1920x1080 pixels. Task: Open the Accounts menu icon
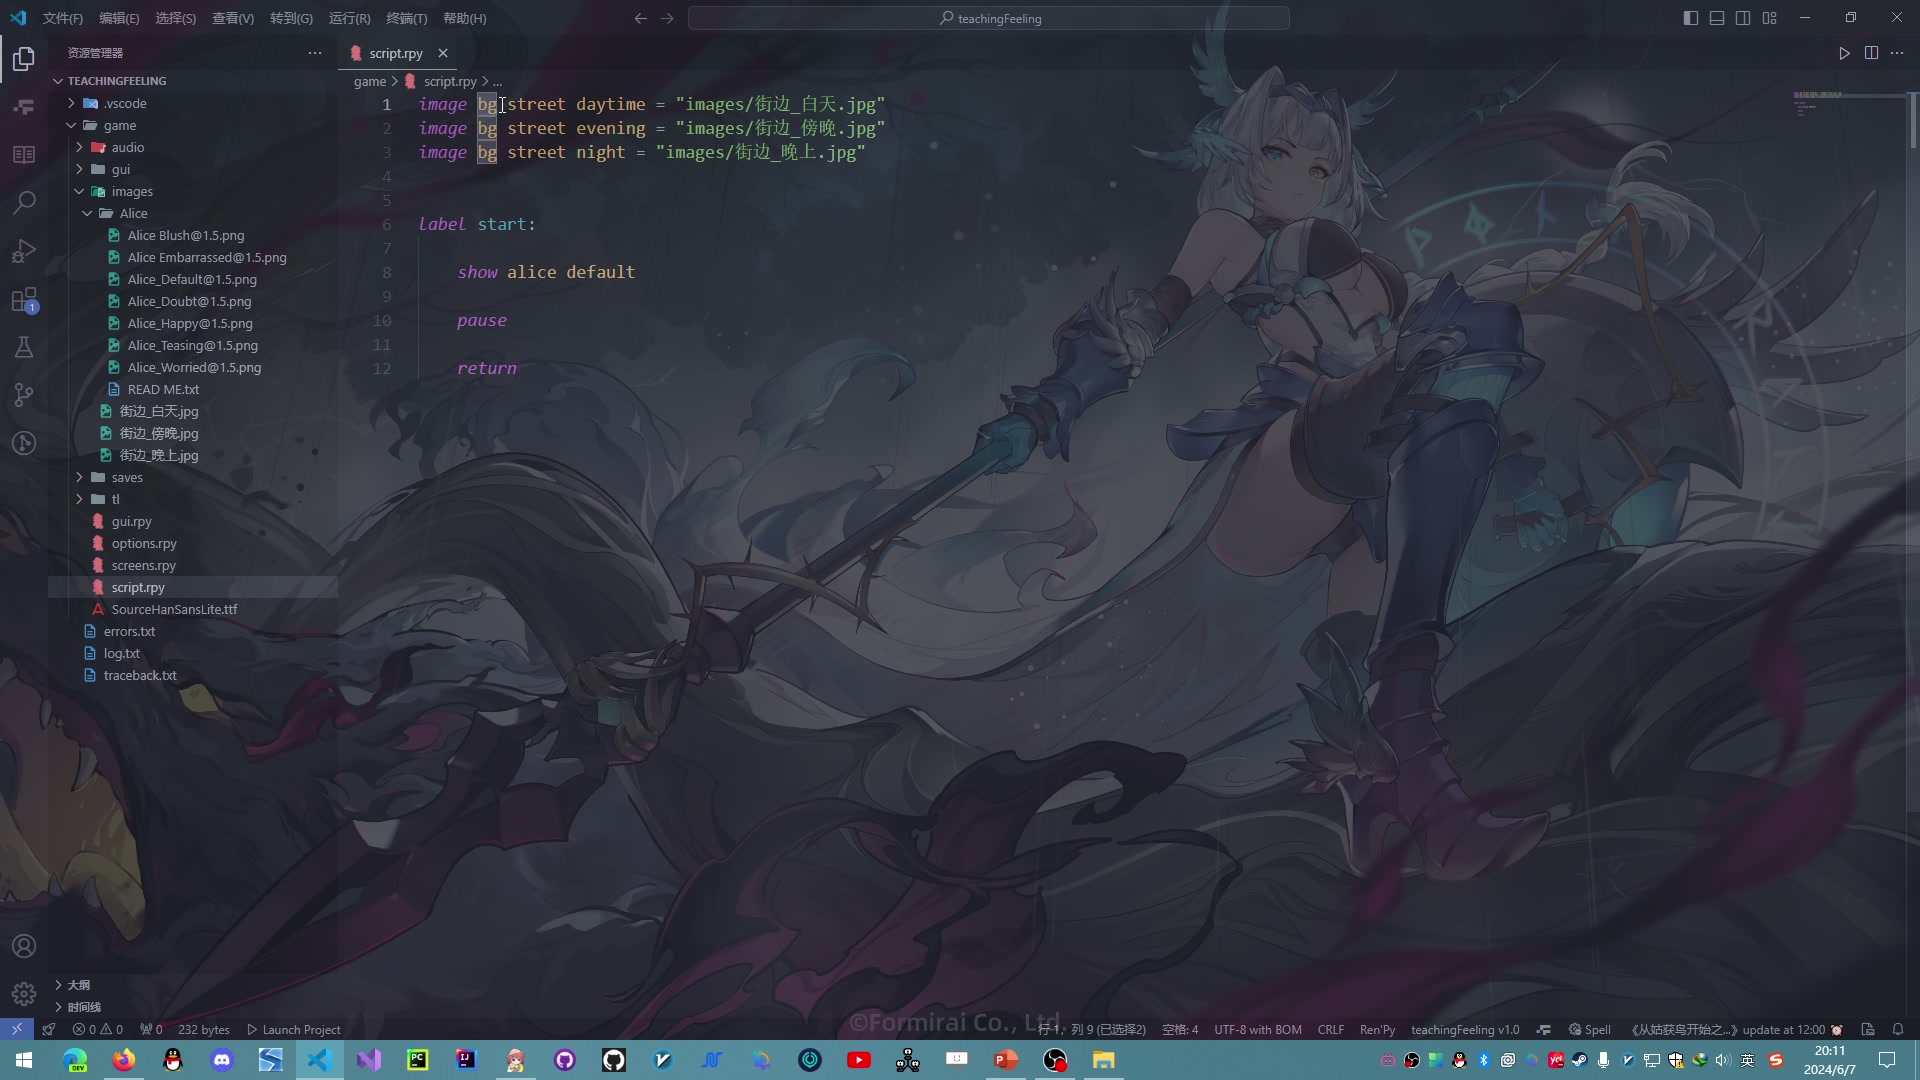pos(24,946)
